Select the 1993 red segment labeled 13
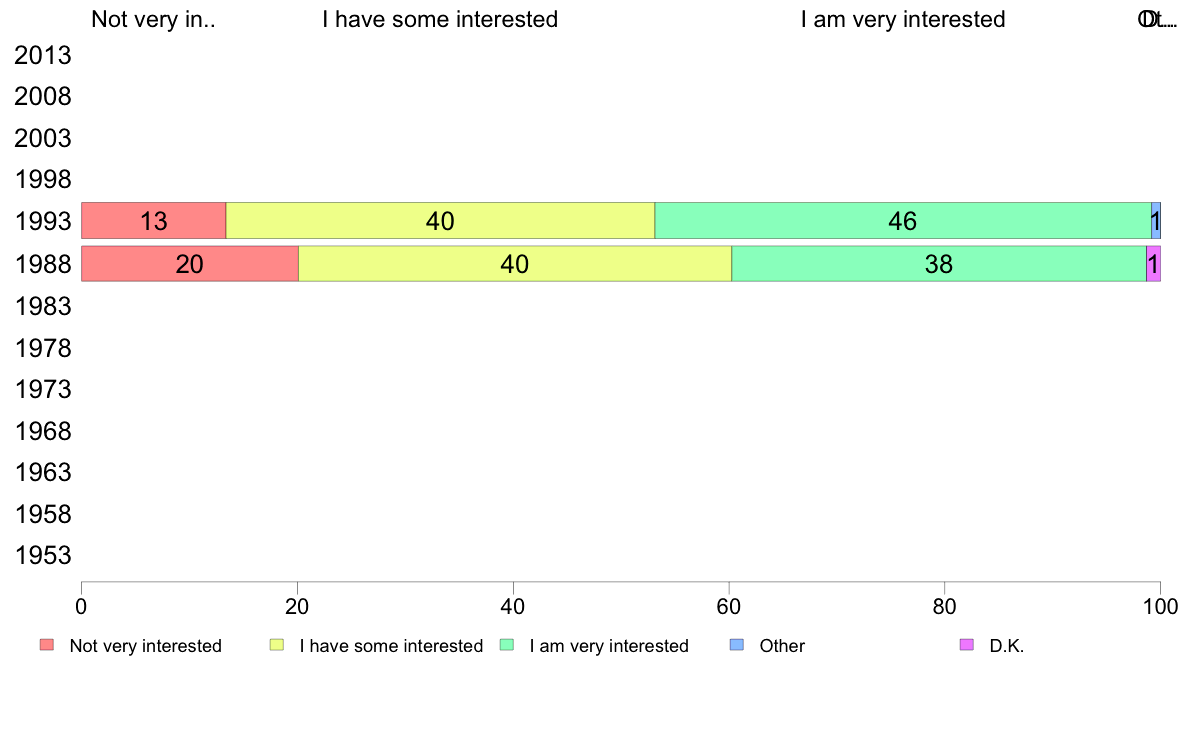This screenshot has height=736, width=1188. [154, 221]
